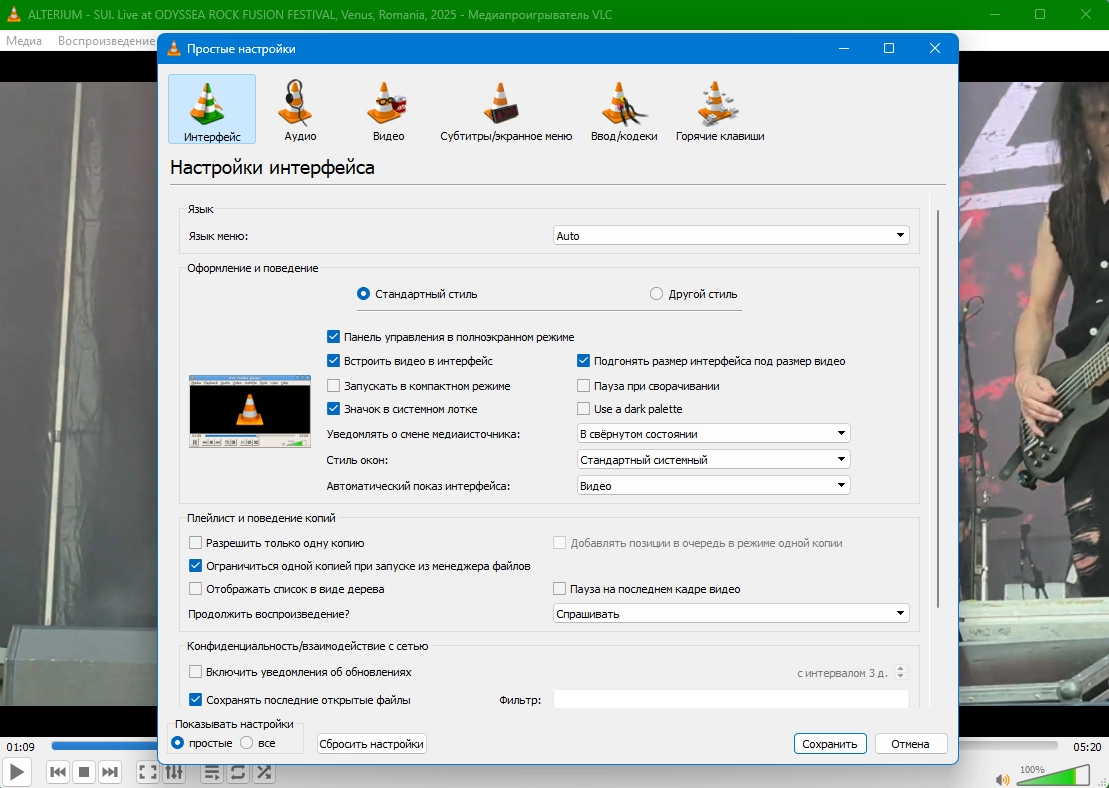
Task: Enable Пауза на последнем кадре видео
Action: coord(559,589)
